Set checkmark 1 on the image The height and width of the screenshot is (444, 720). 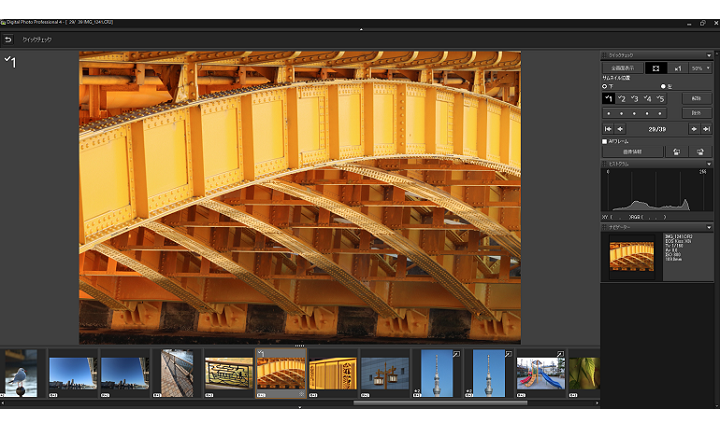[608, 98]
